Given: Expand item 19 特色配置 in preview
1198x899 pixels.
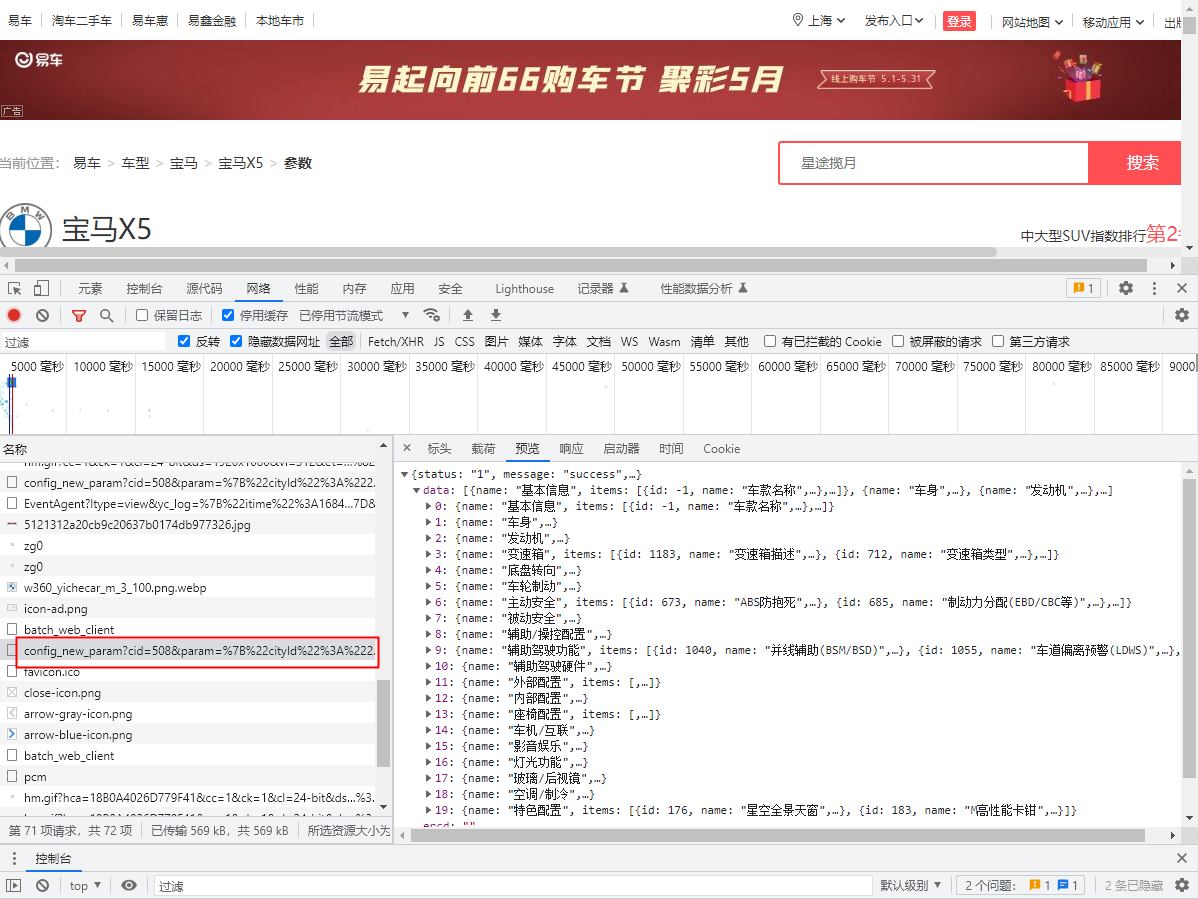Looking at the screenshot, I should point(429,810).
